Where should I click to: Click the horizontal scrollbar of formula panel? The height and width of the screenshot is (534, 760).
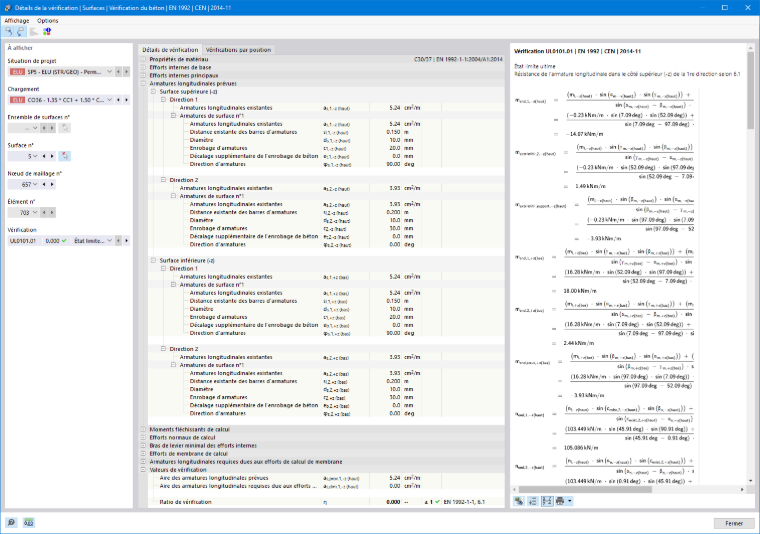pos(585,489)
